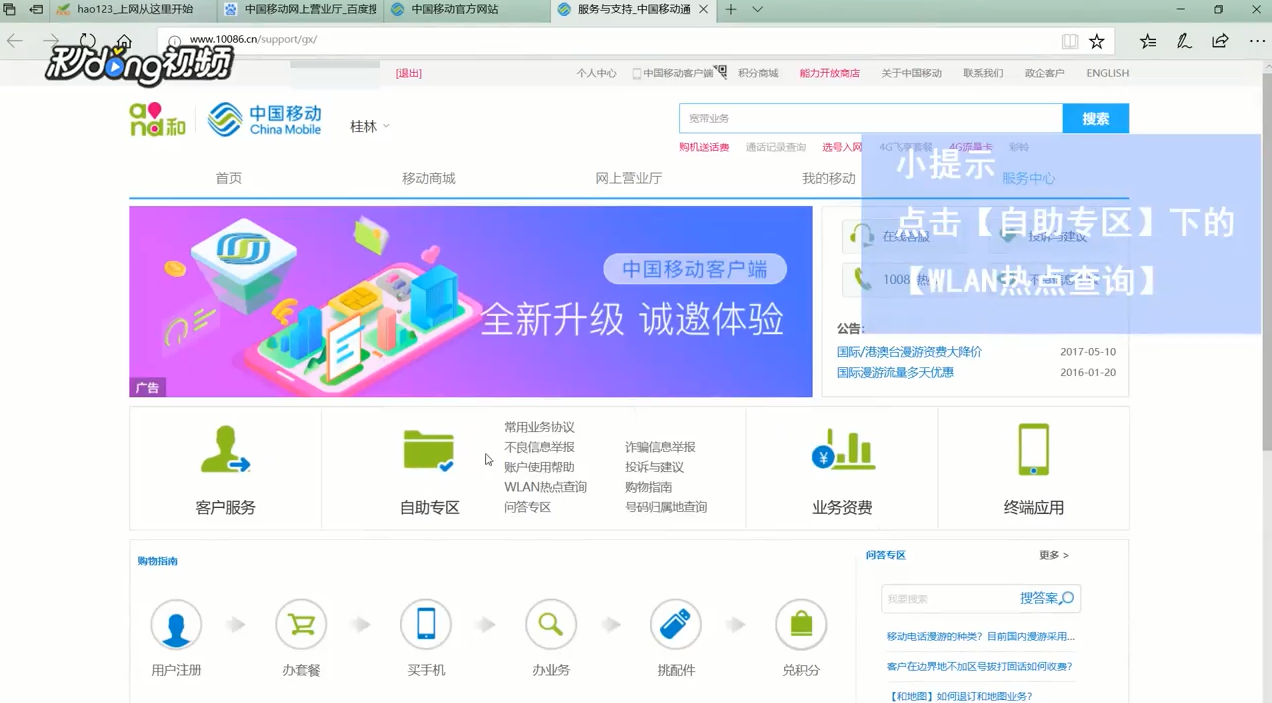
Task: Open 联系我们 link
Action: 983,73
